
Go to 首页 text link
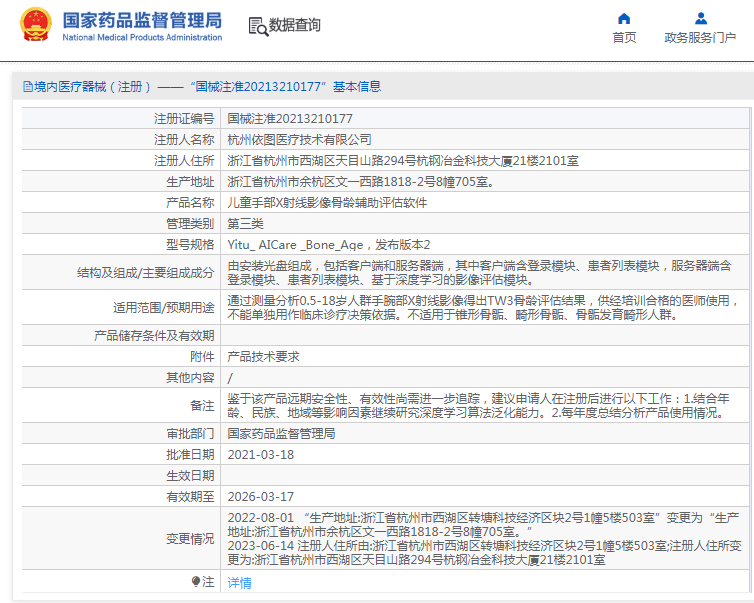tap(624, 38)
